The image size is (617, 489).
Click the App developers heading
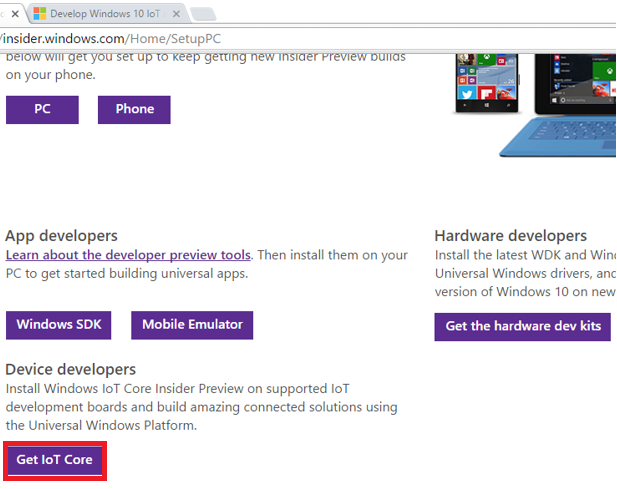[61, 236]
